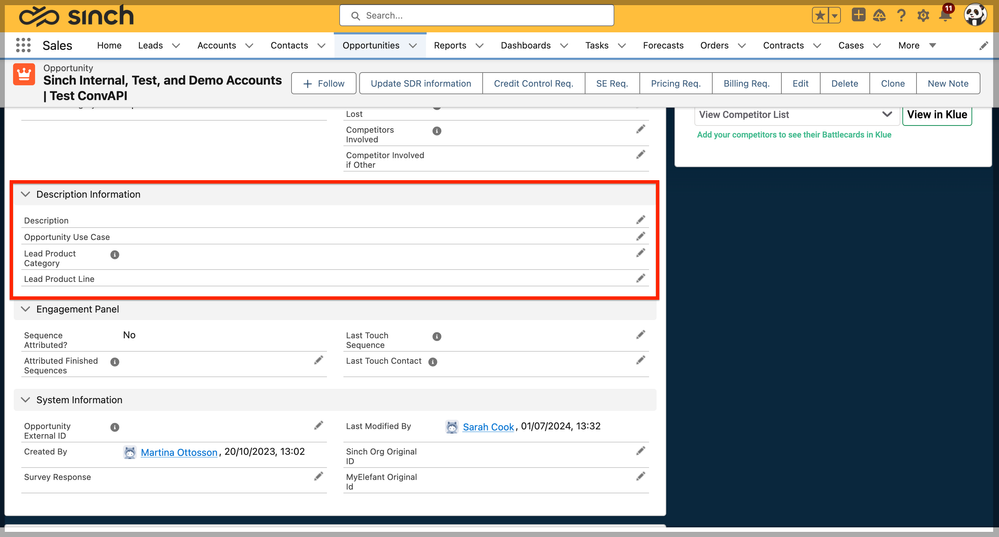
Task: Open the Accounts tab dropdown chevron
Action: pos(249,46)
